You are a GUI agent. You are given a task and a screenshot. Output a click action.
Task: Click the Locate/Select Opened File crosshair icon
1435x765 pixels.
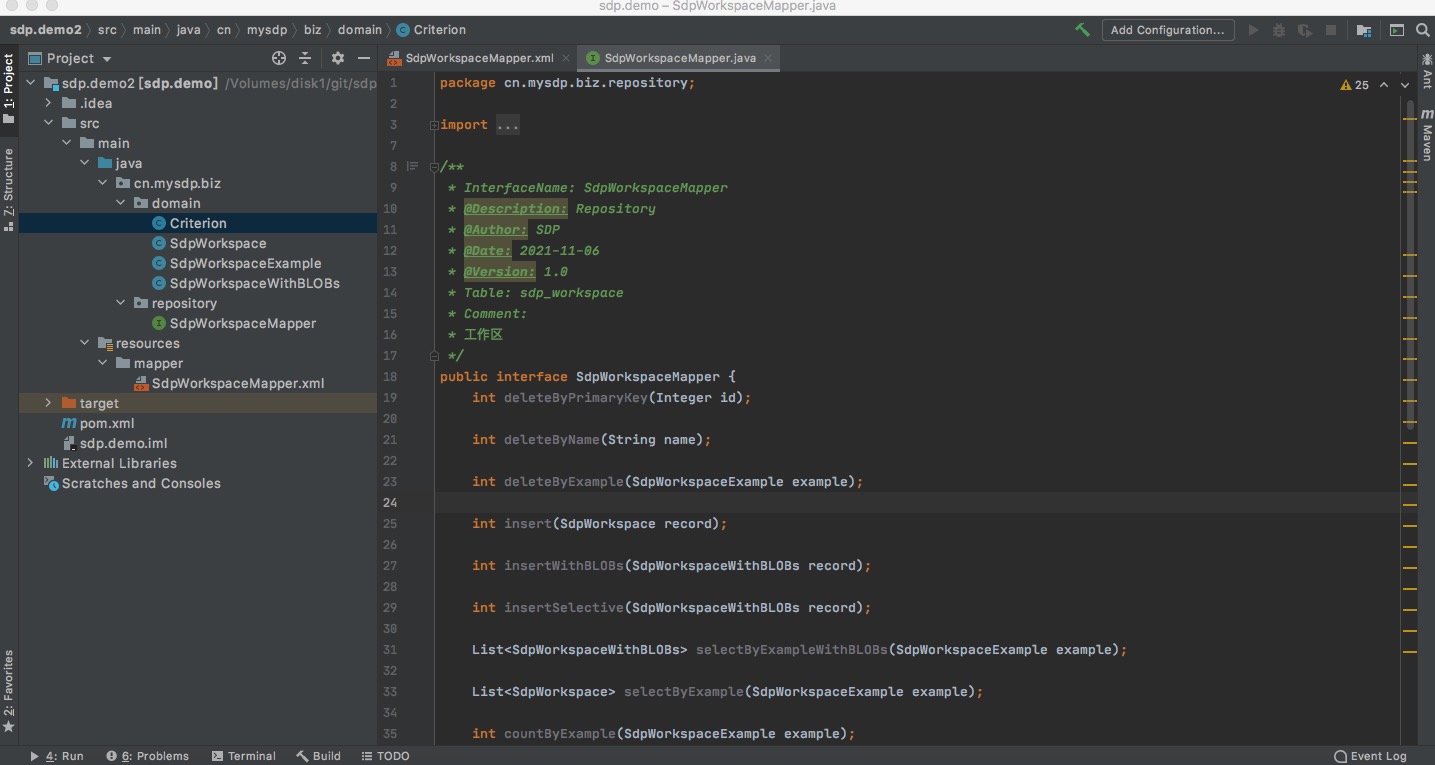[279, 58]
